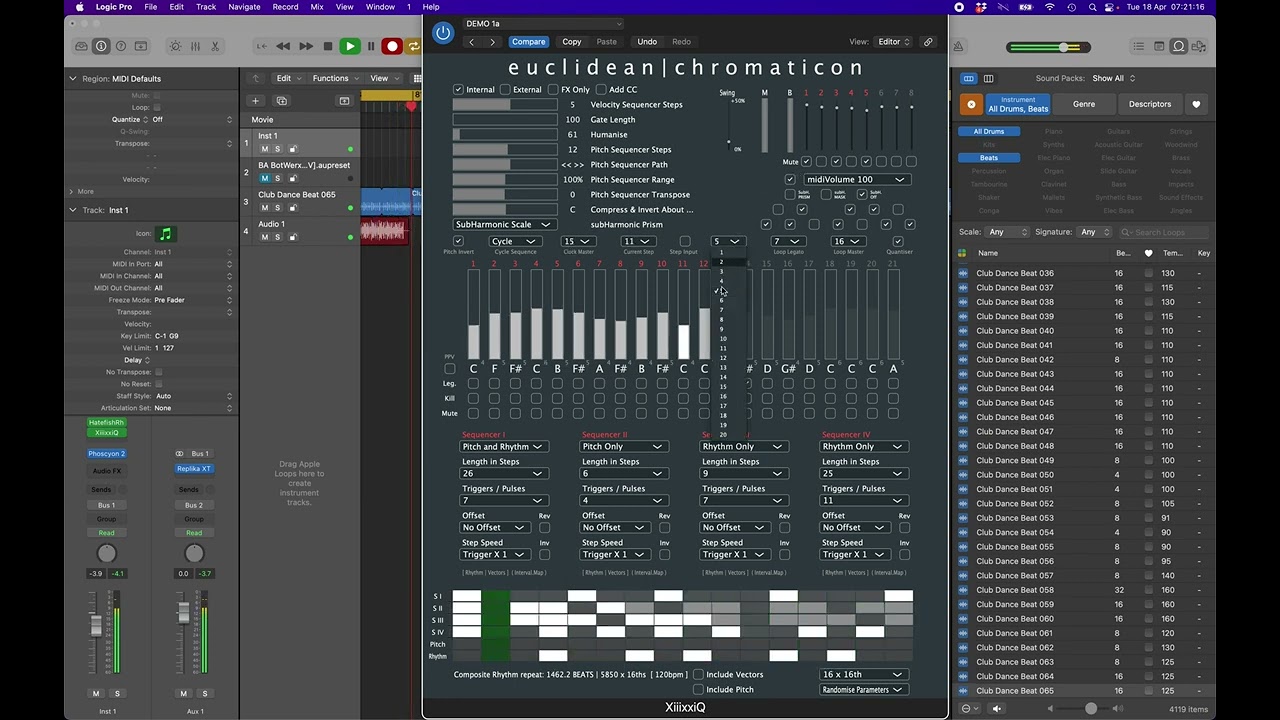This screenshot has width=1280, height=720.
Task: Open the tracks area Edit menu
Action: [x=288, y=78]
